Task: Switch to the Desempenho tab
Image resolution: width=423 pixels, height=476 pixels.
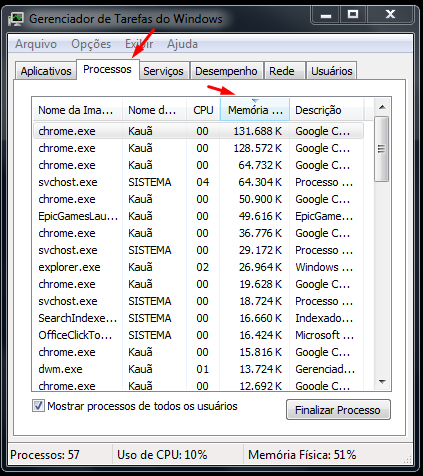Action: click(226, 71)
